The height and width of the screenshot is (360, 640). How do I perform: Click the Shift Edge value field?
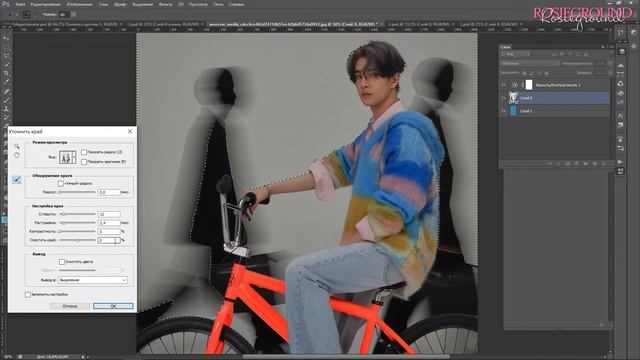point(109,240)
